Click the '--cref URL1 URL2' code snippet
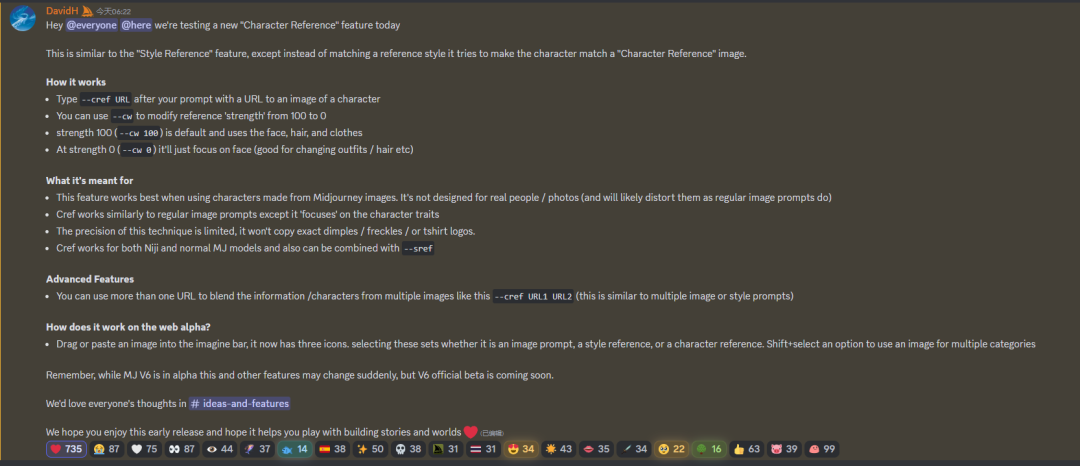Viewport: 1080px width, 466px height. click(534, 297)
